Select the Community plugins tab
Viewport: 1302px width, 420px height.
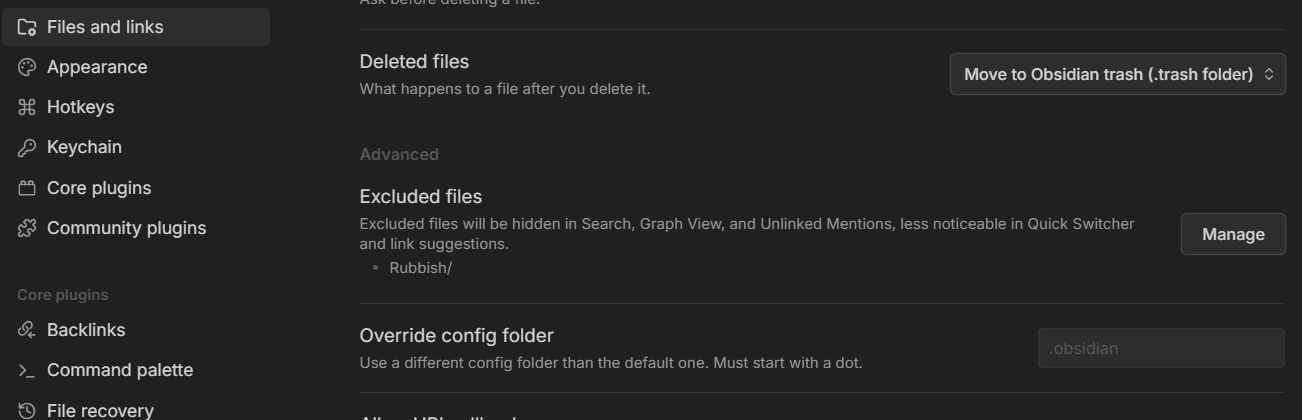[126, 228]
